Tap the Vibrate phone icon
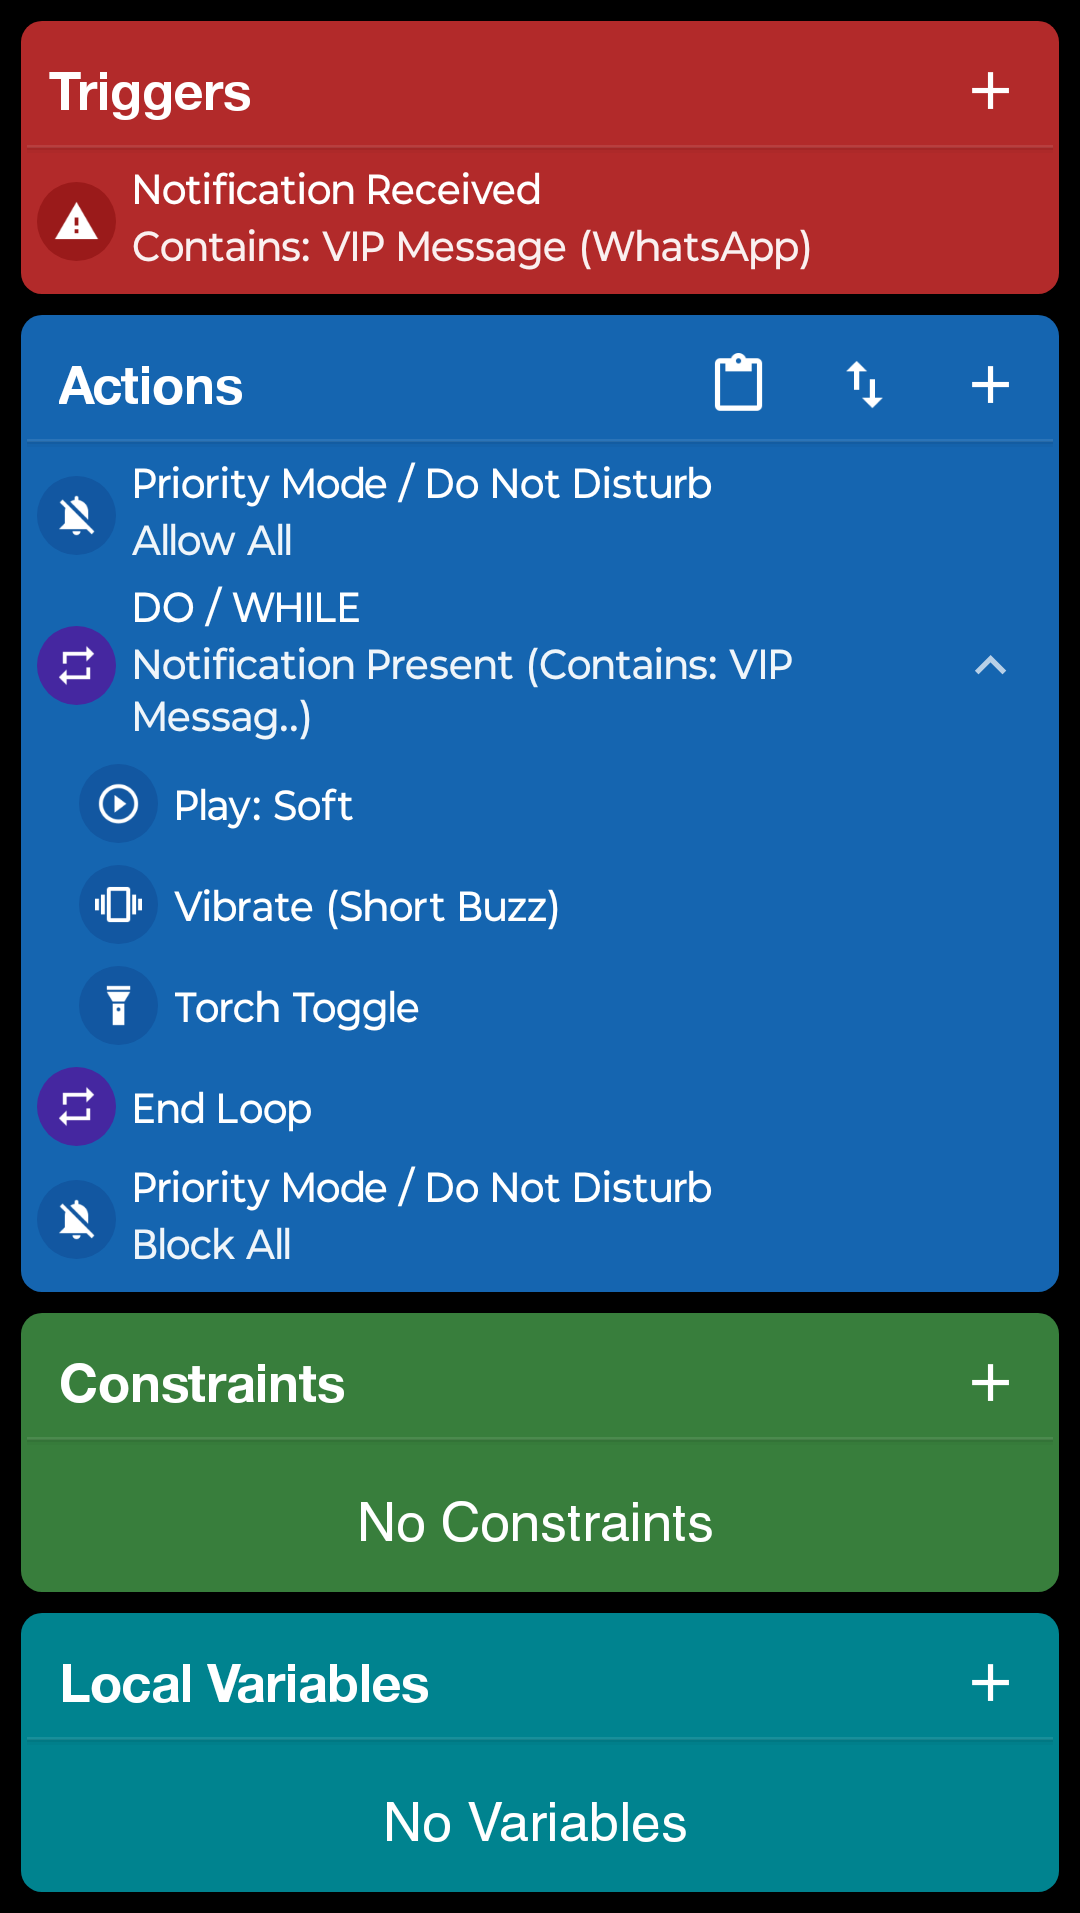 pos(119,905)
